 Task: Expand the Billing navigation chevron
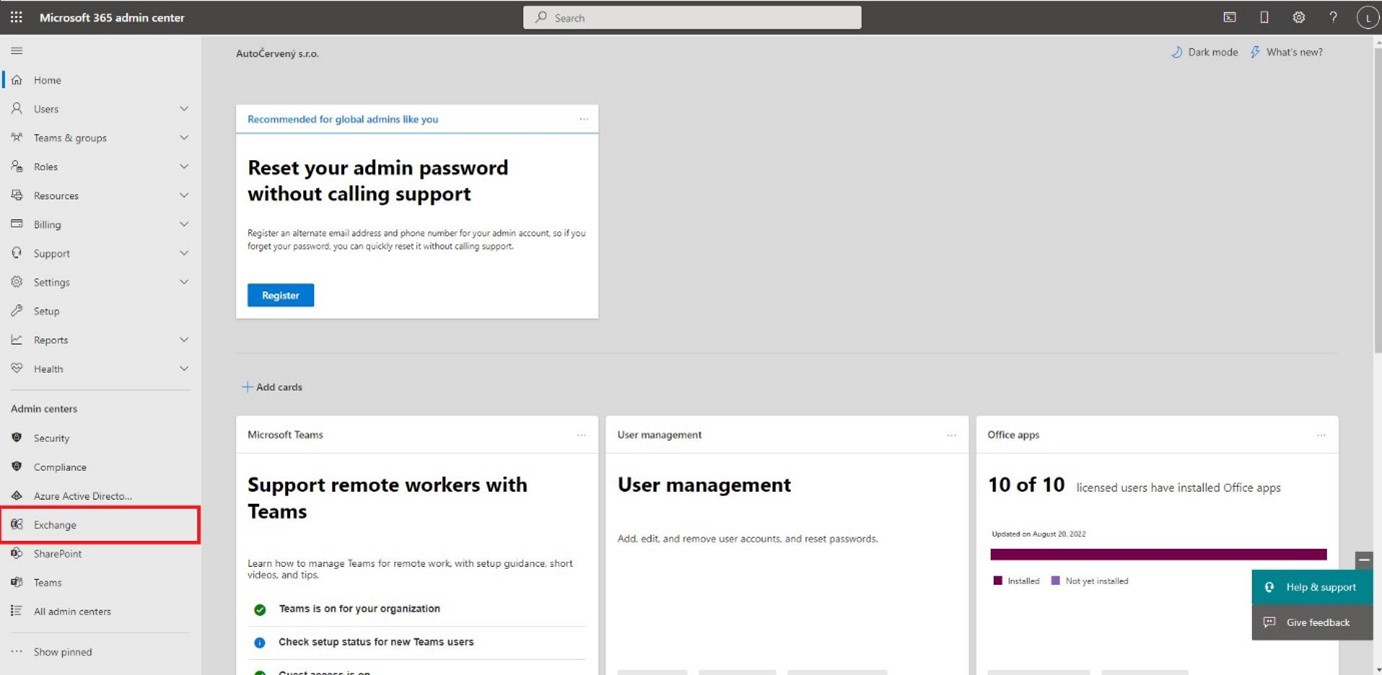click(184, 225)
